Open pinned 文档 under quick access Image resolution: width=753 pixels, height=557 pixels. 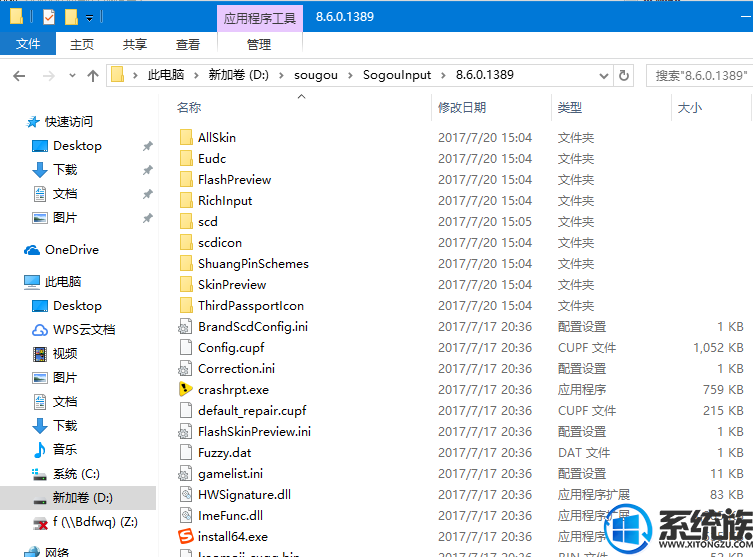65,194
